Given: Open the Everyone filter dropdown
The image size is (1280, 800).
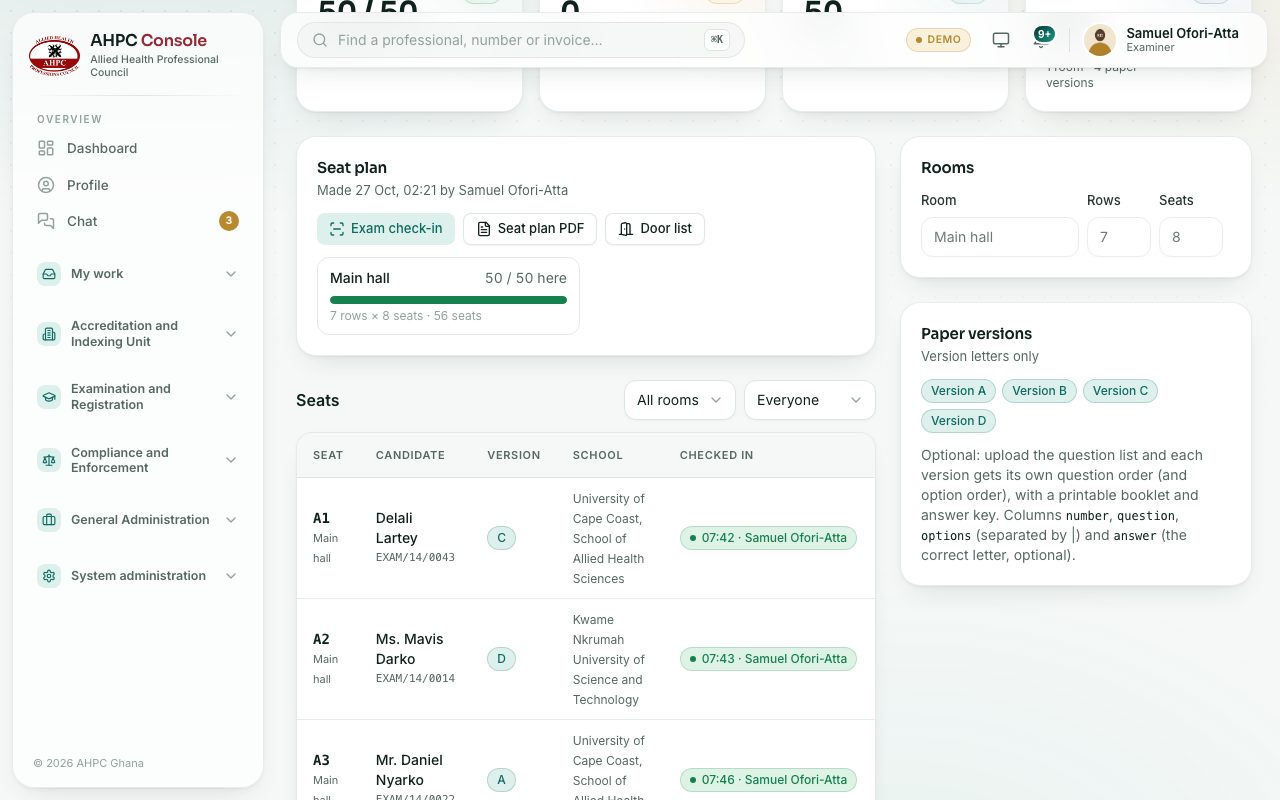Looking at the screenshot, I should [809, 400].
